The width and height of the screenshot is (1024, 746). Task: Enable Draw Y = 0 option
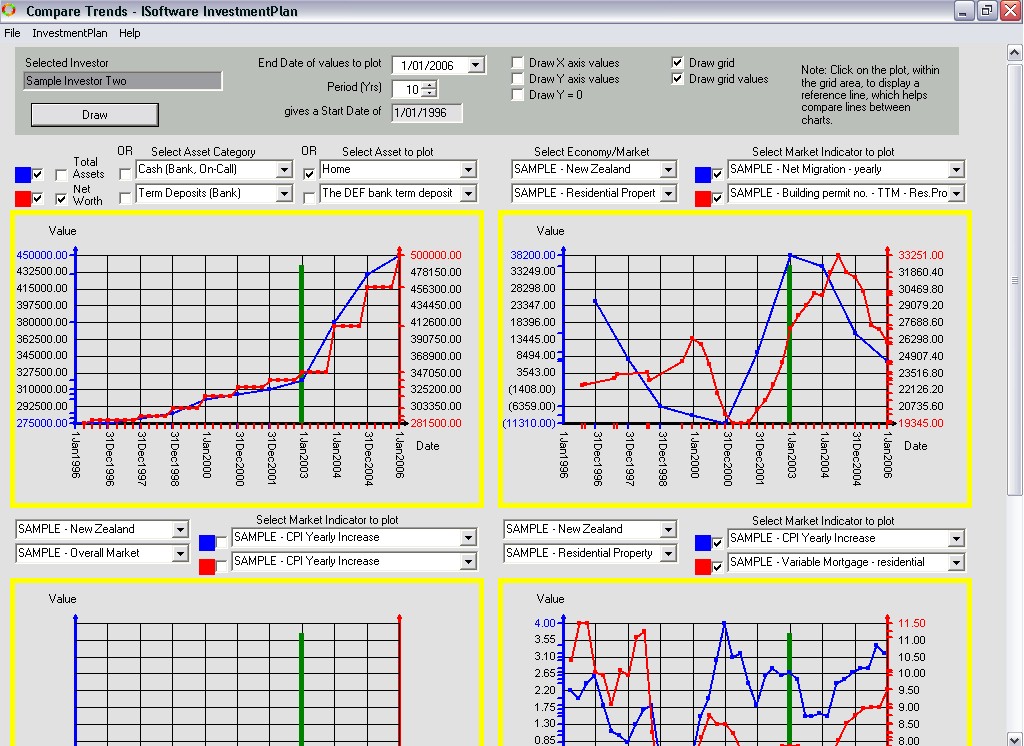pyautogui.click(x=518, y=95)
